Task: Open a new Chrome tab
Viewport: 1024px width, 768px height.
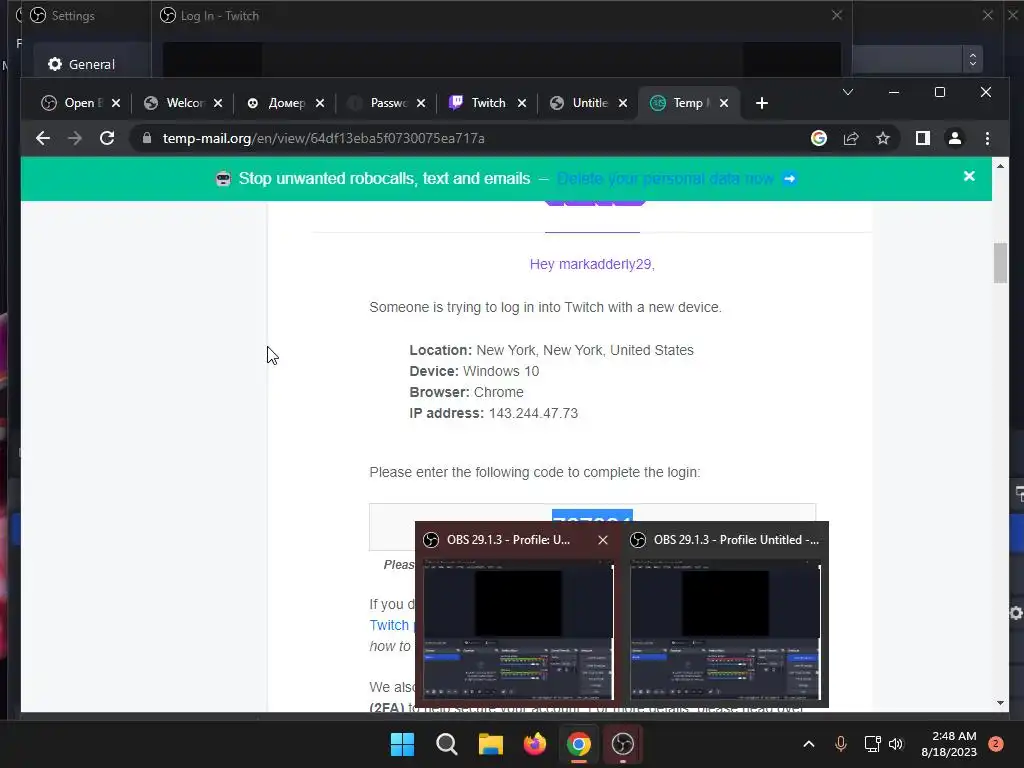Action: point(761,103)
